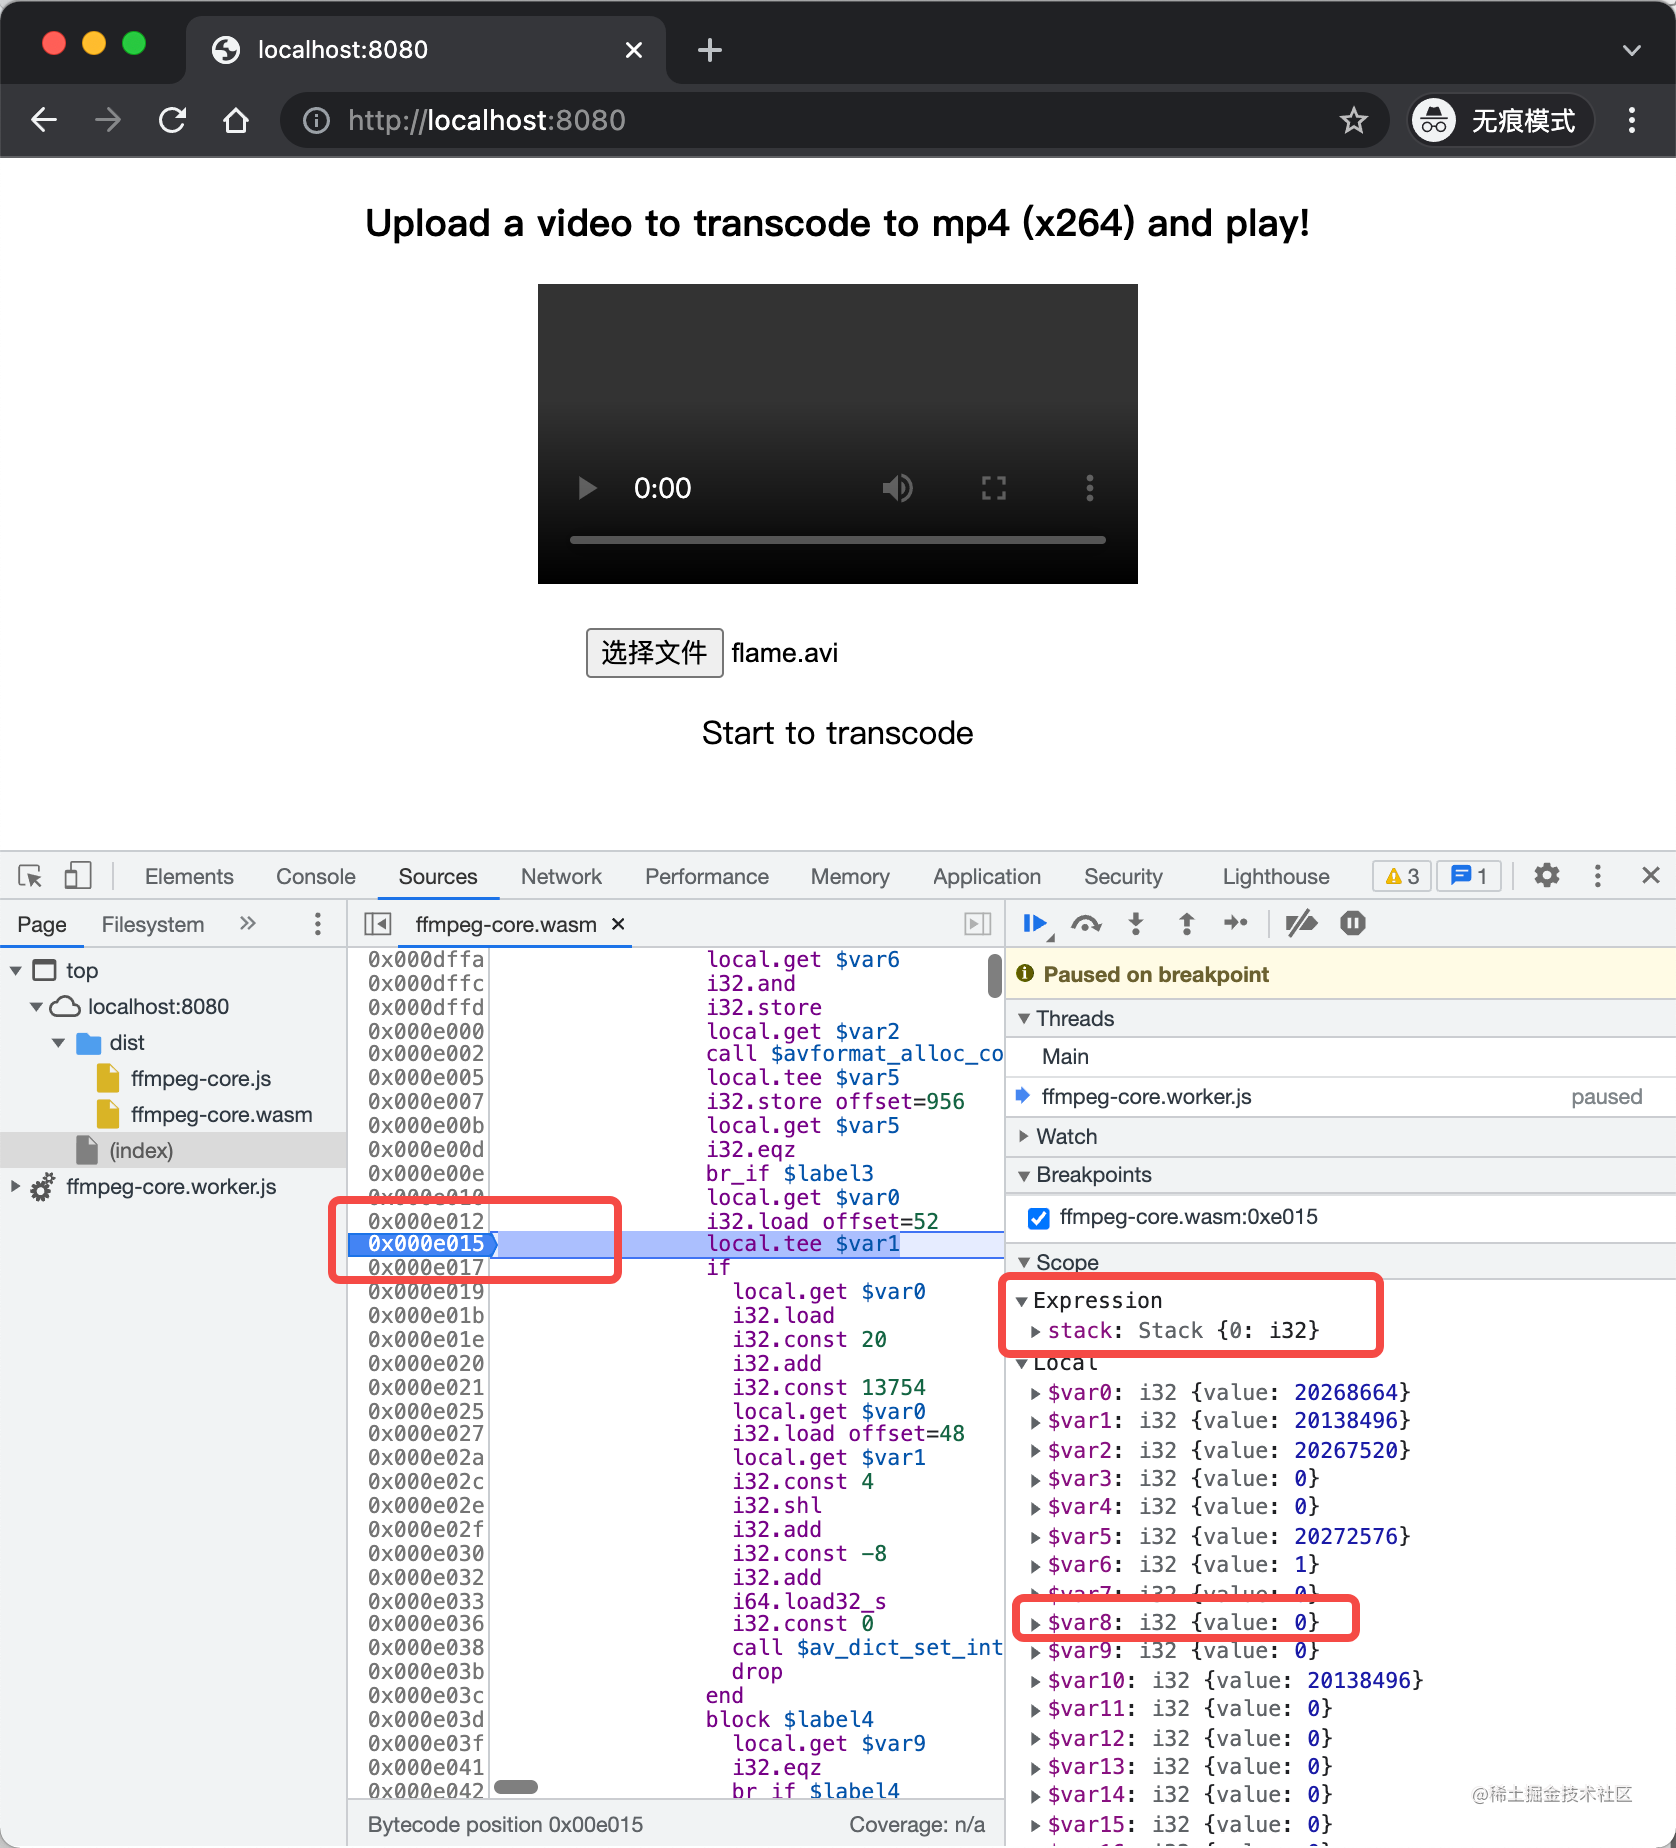The width and height of the screenshot is (1676, 1848).
Task: Expand ffmpeg-core.worker.js tree node
Action: pos(15,1187)
